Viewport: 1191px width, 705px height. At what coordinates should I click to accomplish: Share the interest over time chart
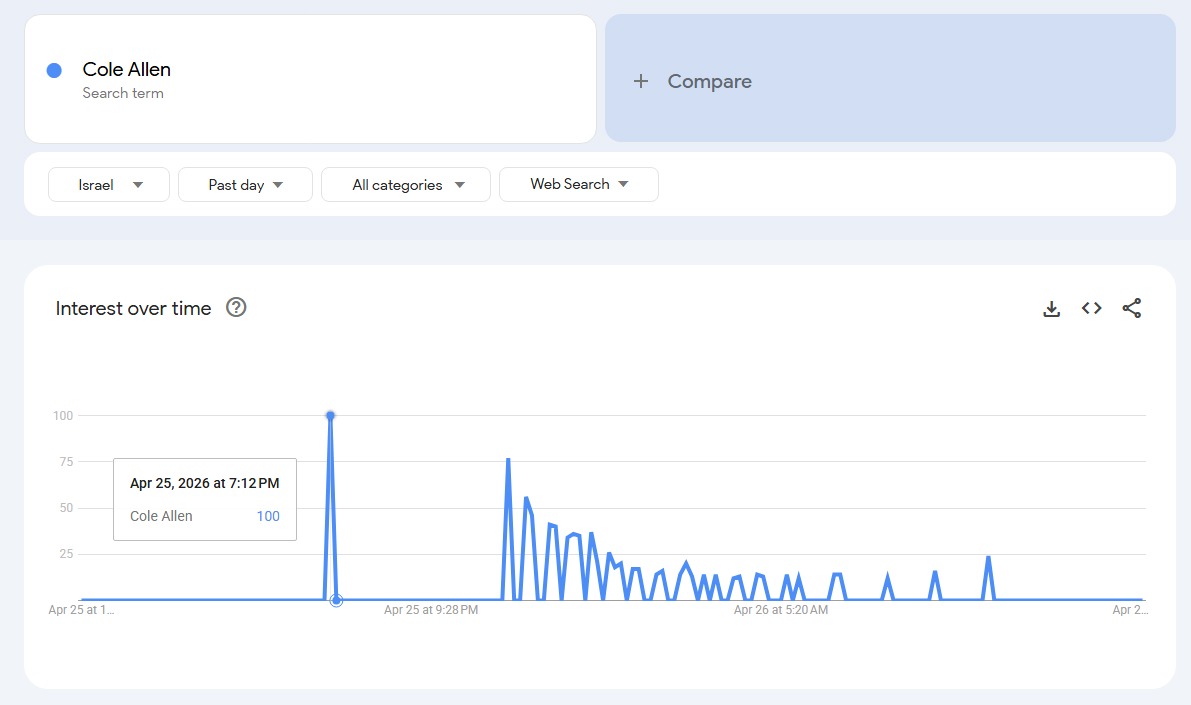[x=1132, y=308]
